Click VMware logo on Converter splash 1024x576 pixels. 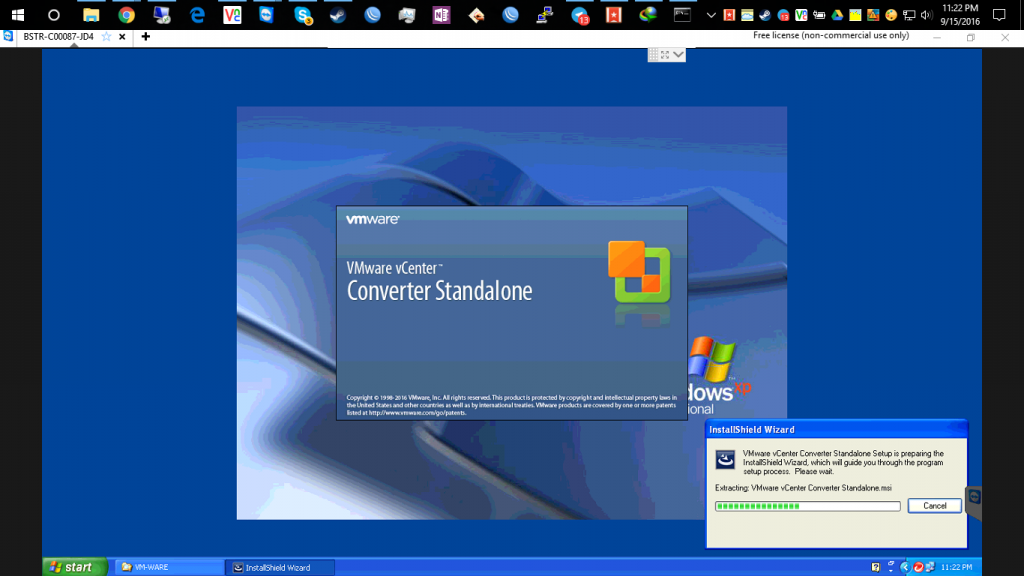(x=372, y=219)
